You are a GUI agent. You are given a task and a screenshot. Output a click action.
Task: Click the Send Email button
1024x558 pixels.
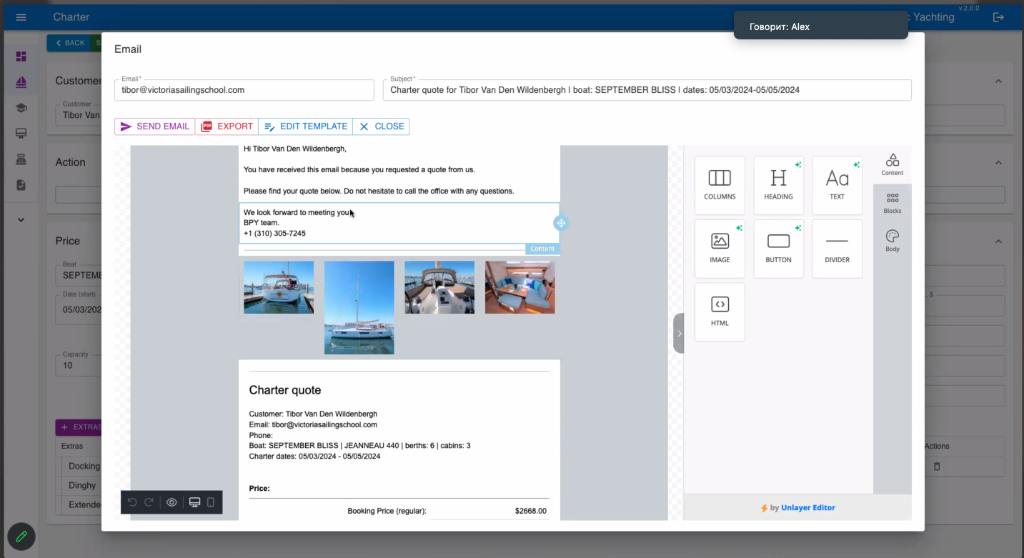[x=154, y=127]
